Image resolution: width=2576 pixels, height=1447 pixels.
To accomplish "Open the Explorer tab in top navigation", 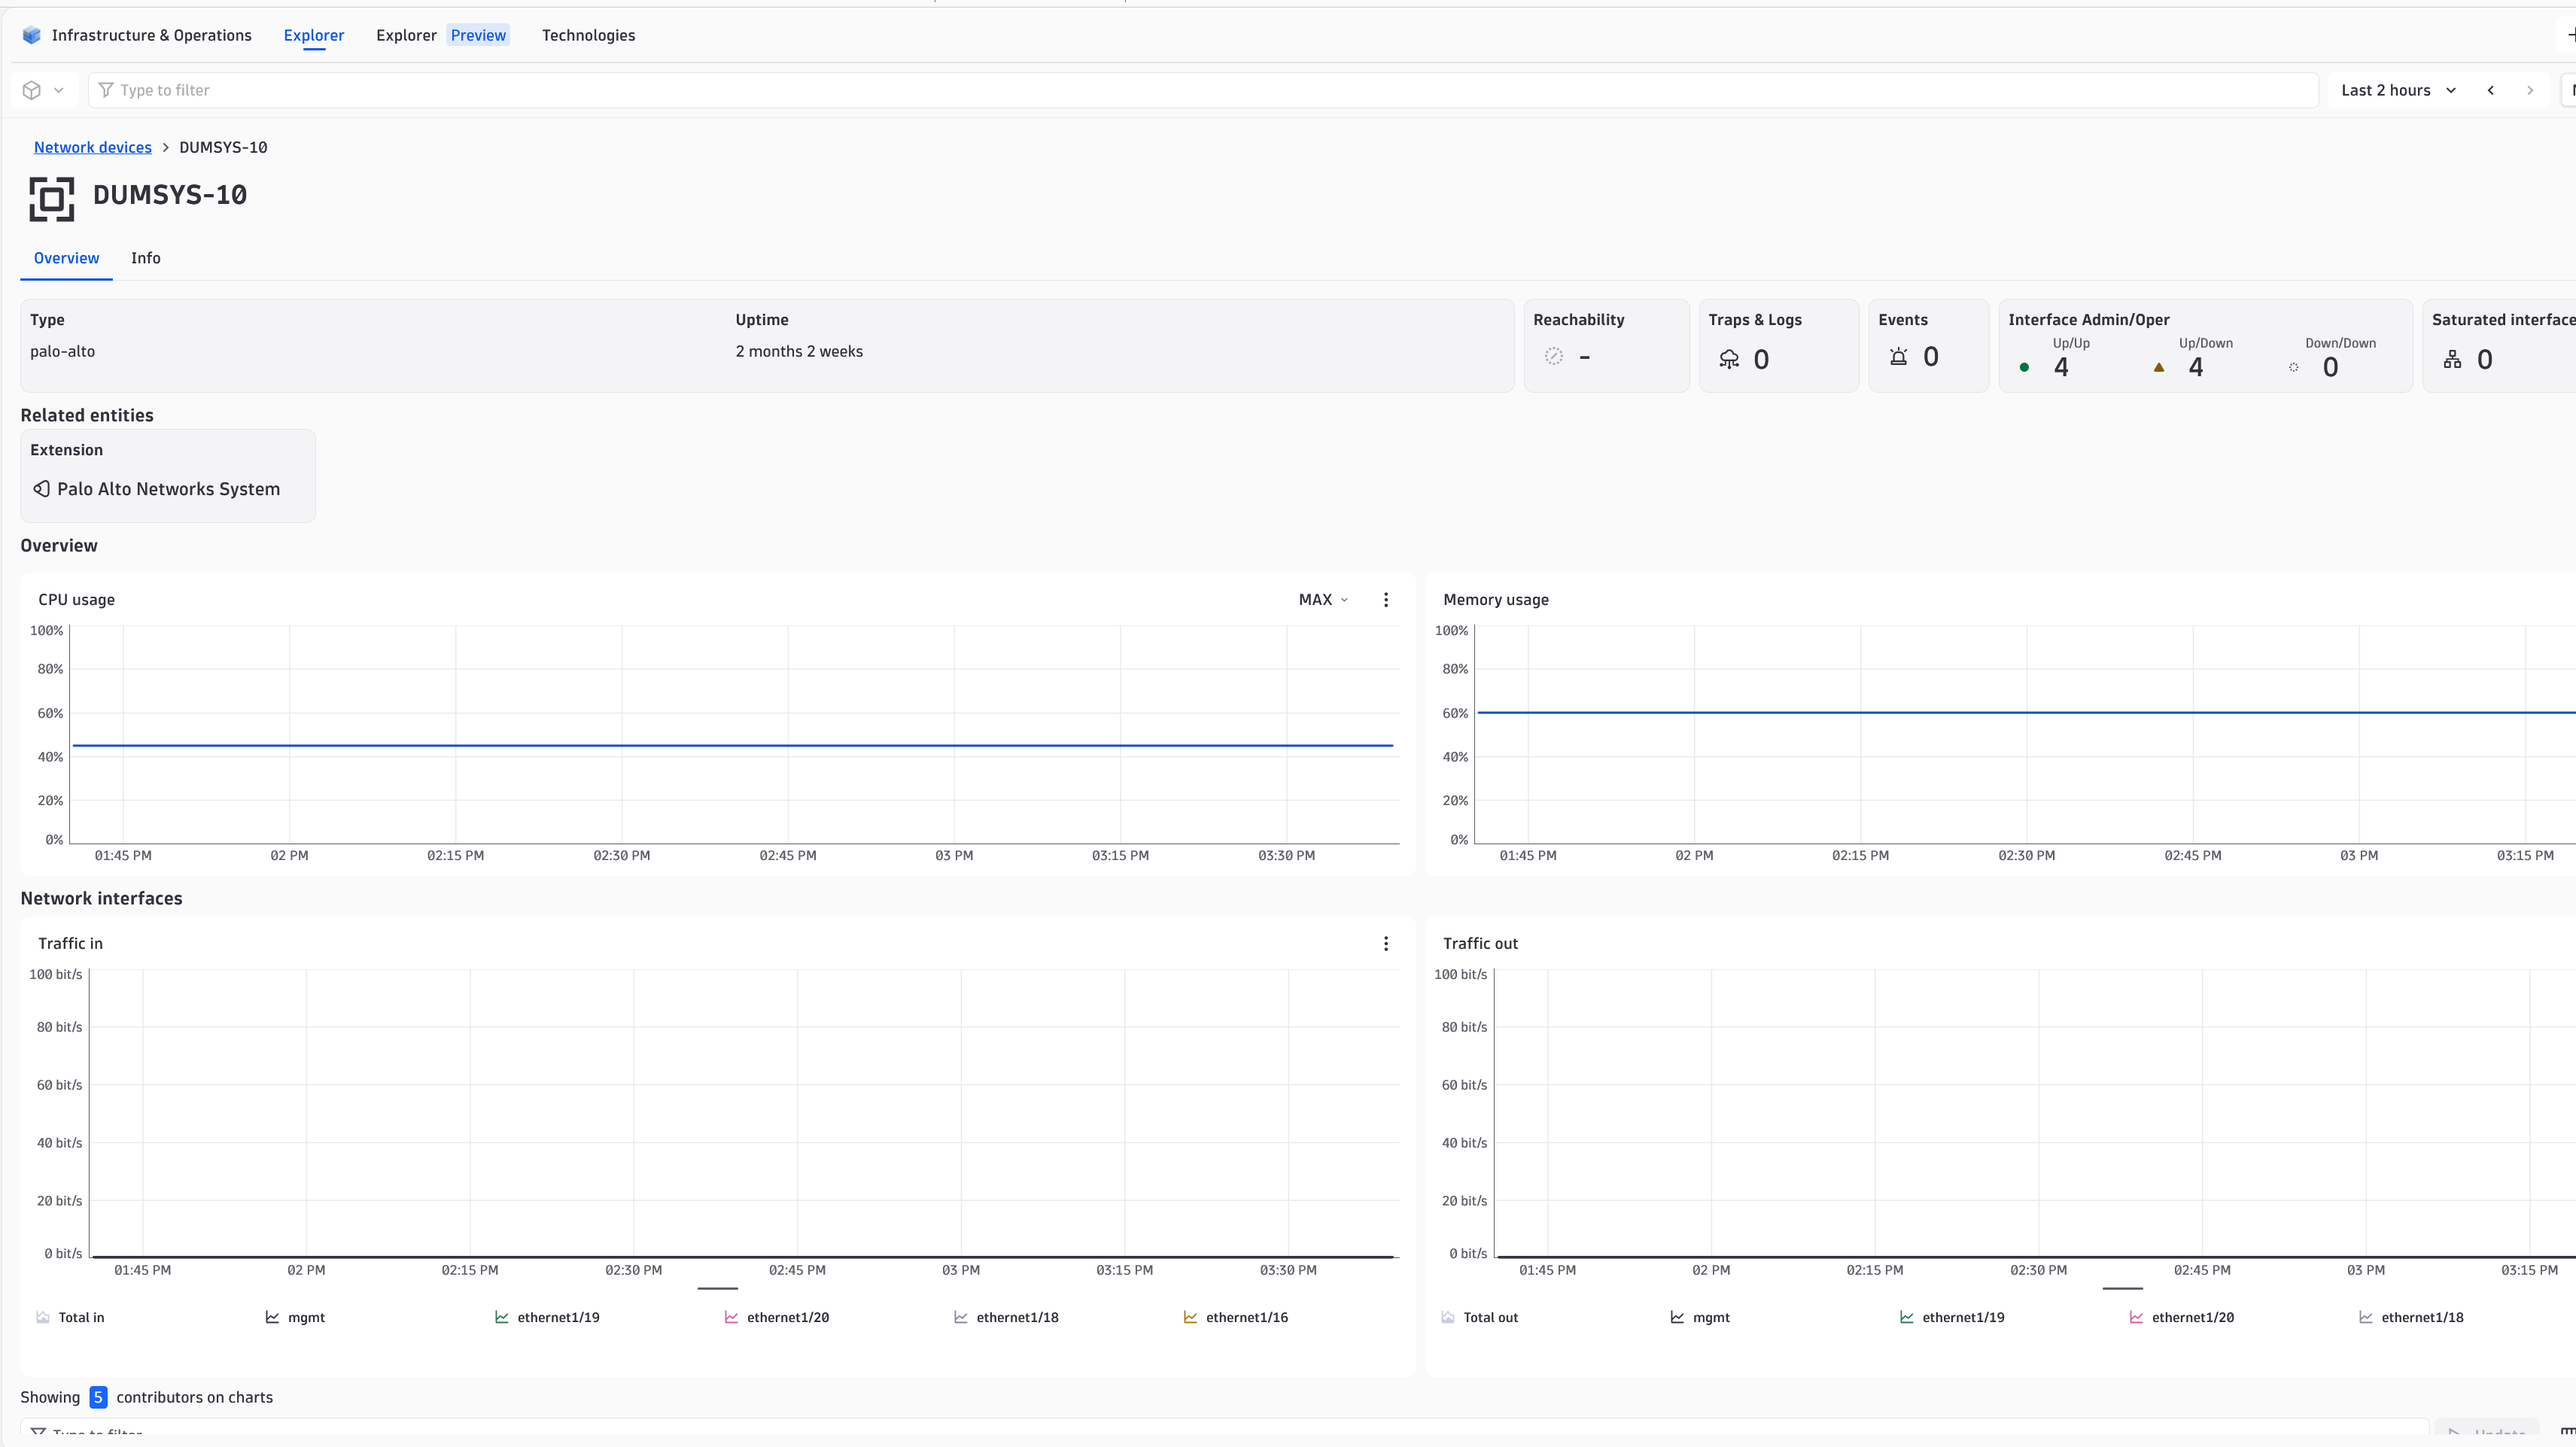I will (x=314, y=35).
